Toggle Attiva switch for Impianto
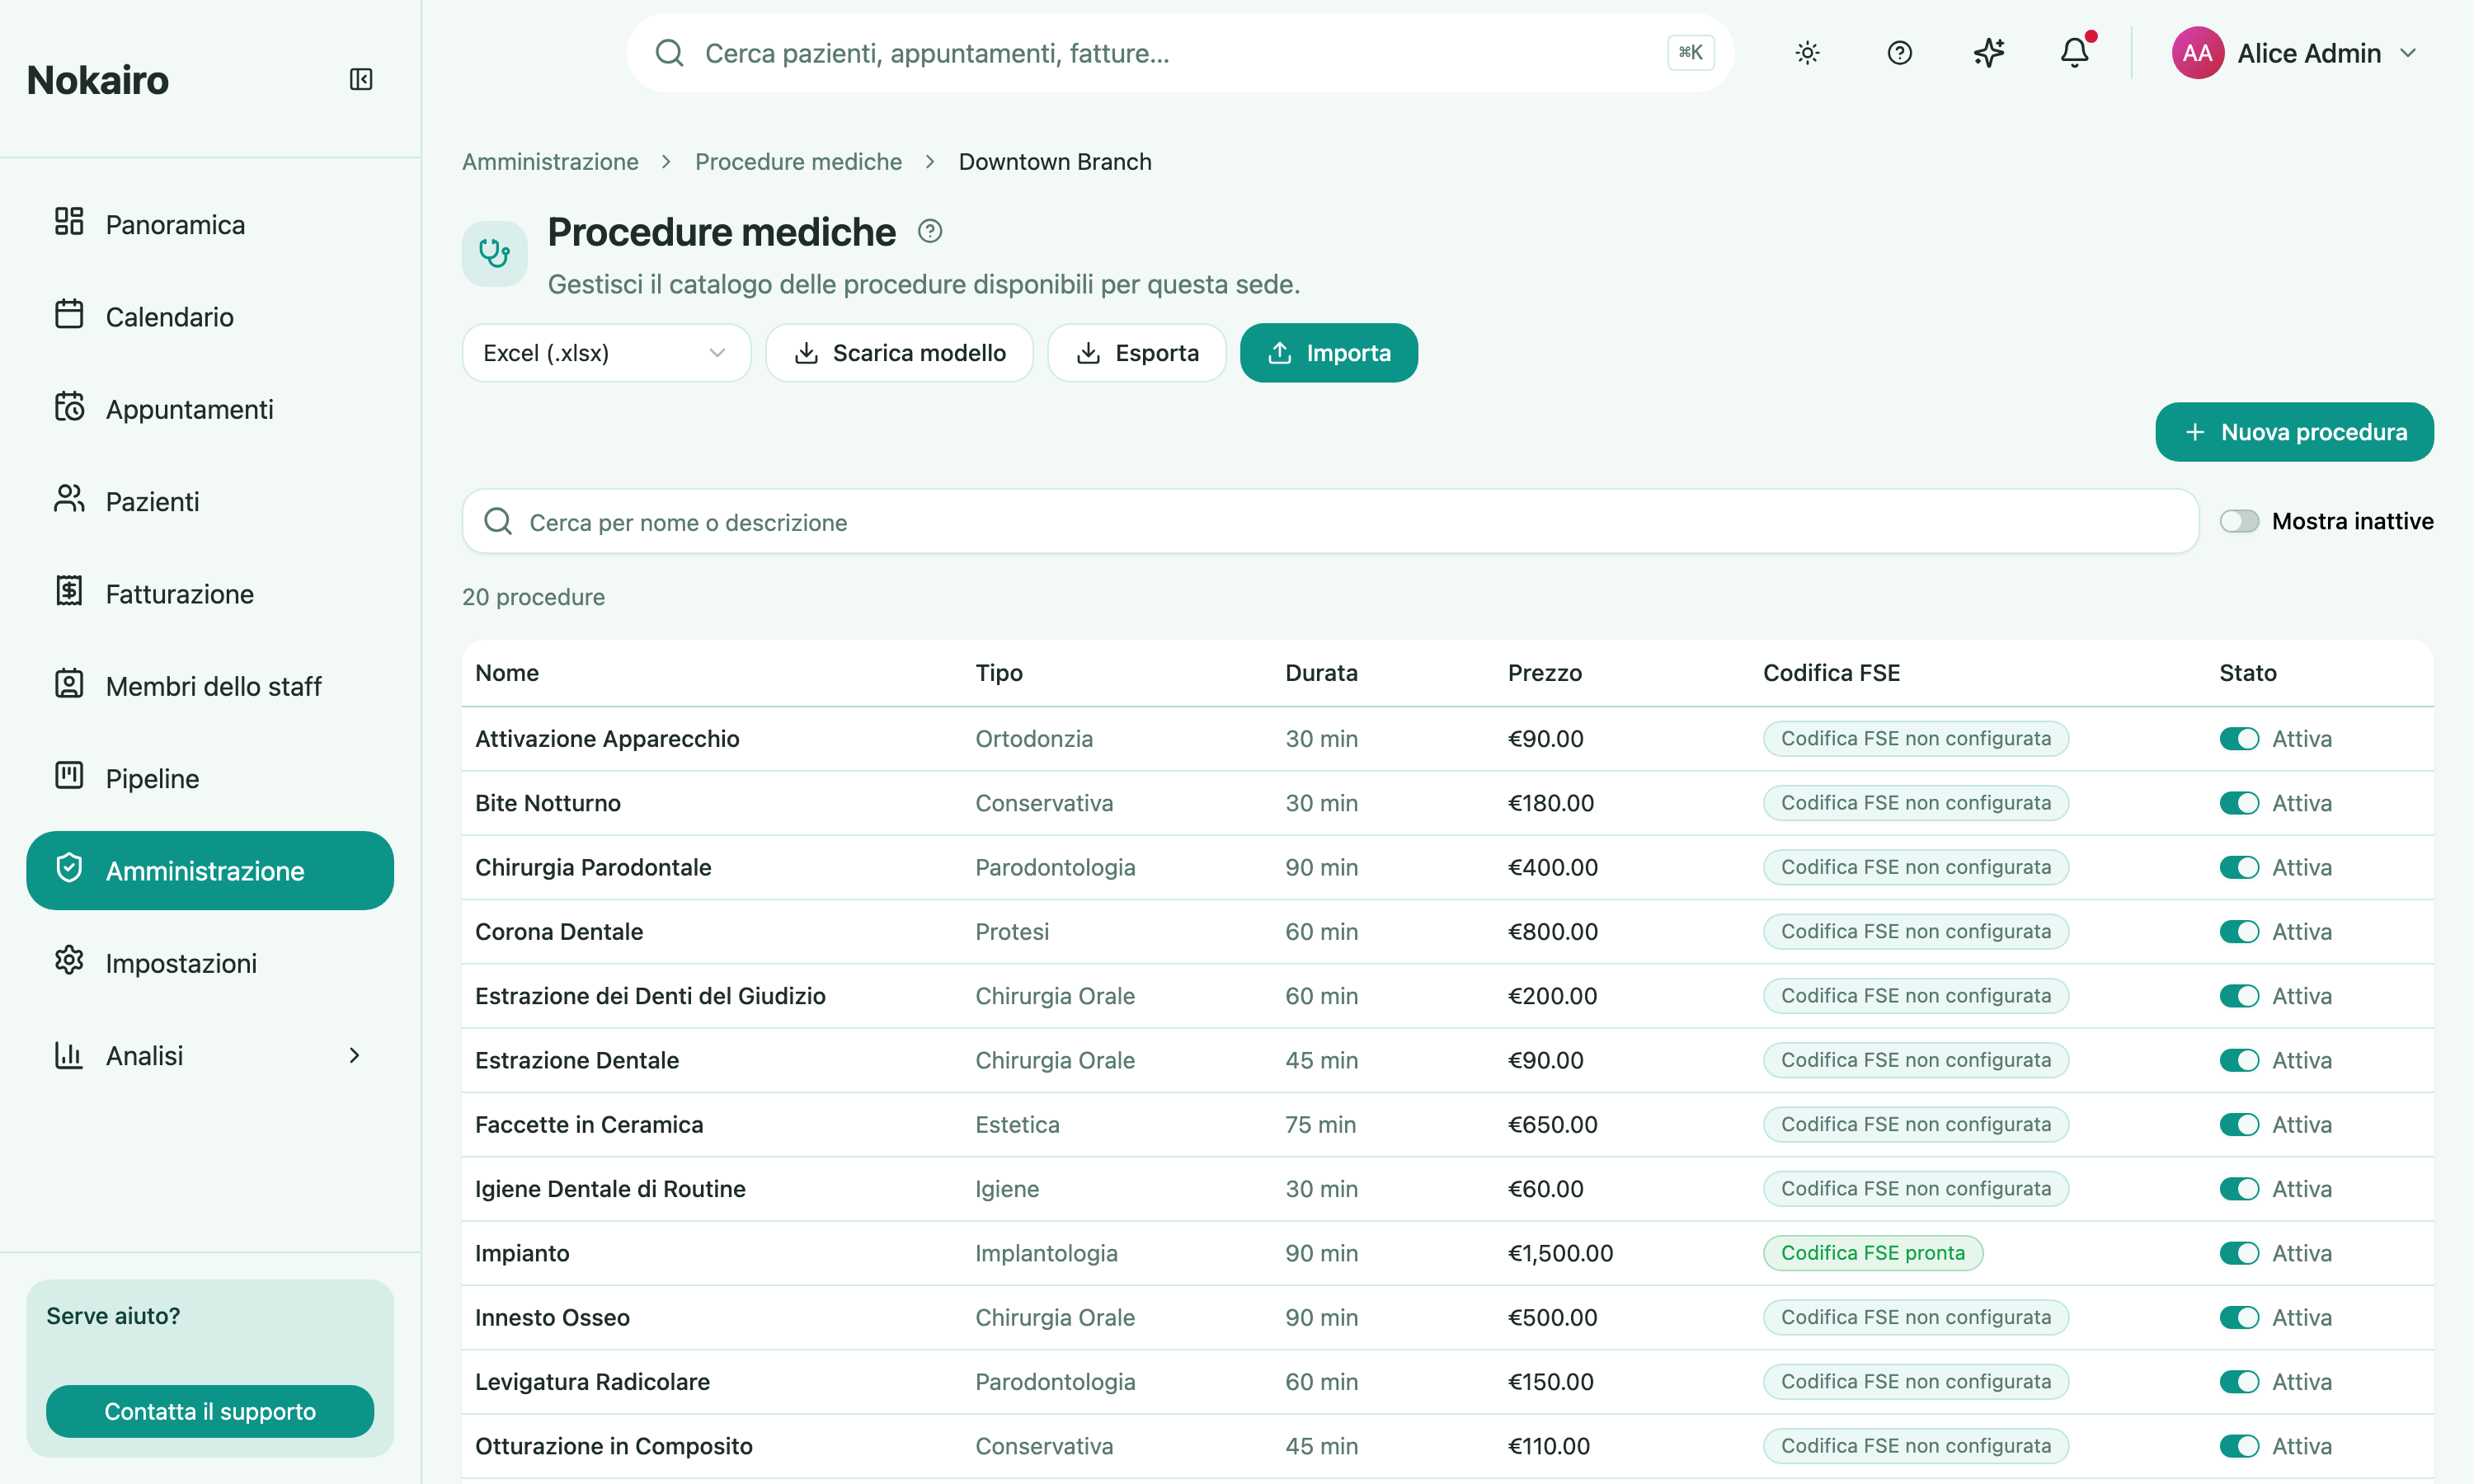The height and width of the screenshot is (1484, 2474). [2239, 1253]
